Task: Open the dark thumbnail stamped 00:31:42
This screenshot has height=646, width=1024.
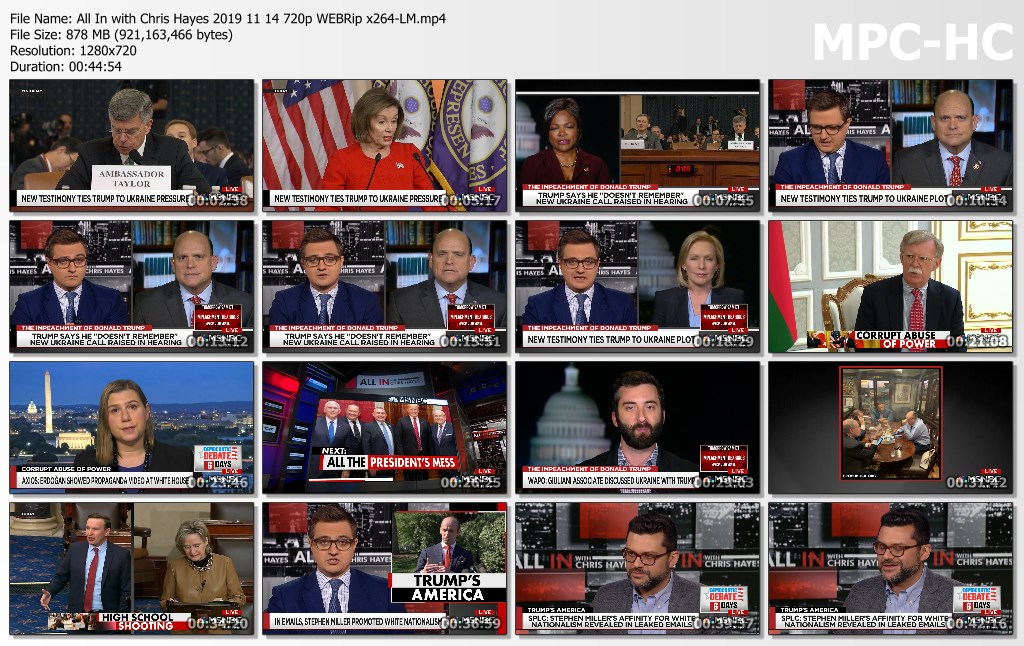Action: tap(891, 427)
